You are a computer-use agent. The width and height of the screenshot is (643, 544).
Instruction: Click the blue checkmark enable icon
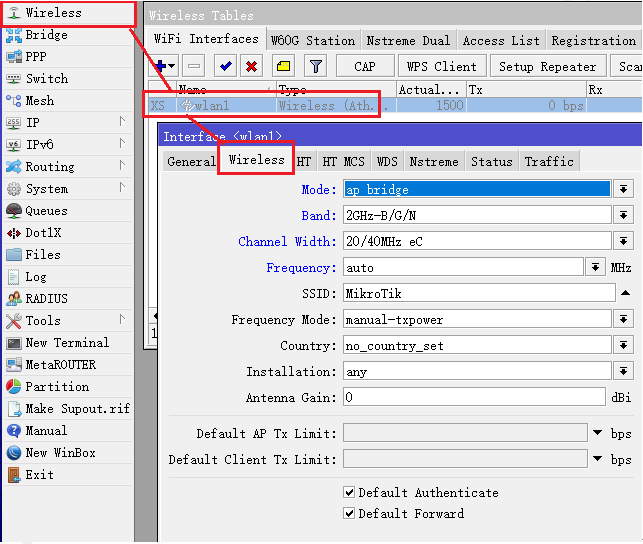225,66
